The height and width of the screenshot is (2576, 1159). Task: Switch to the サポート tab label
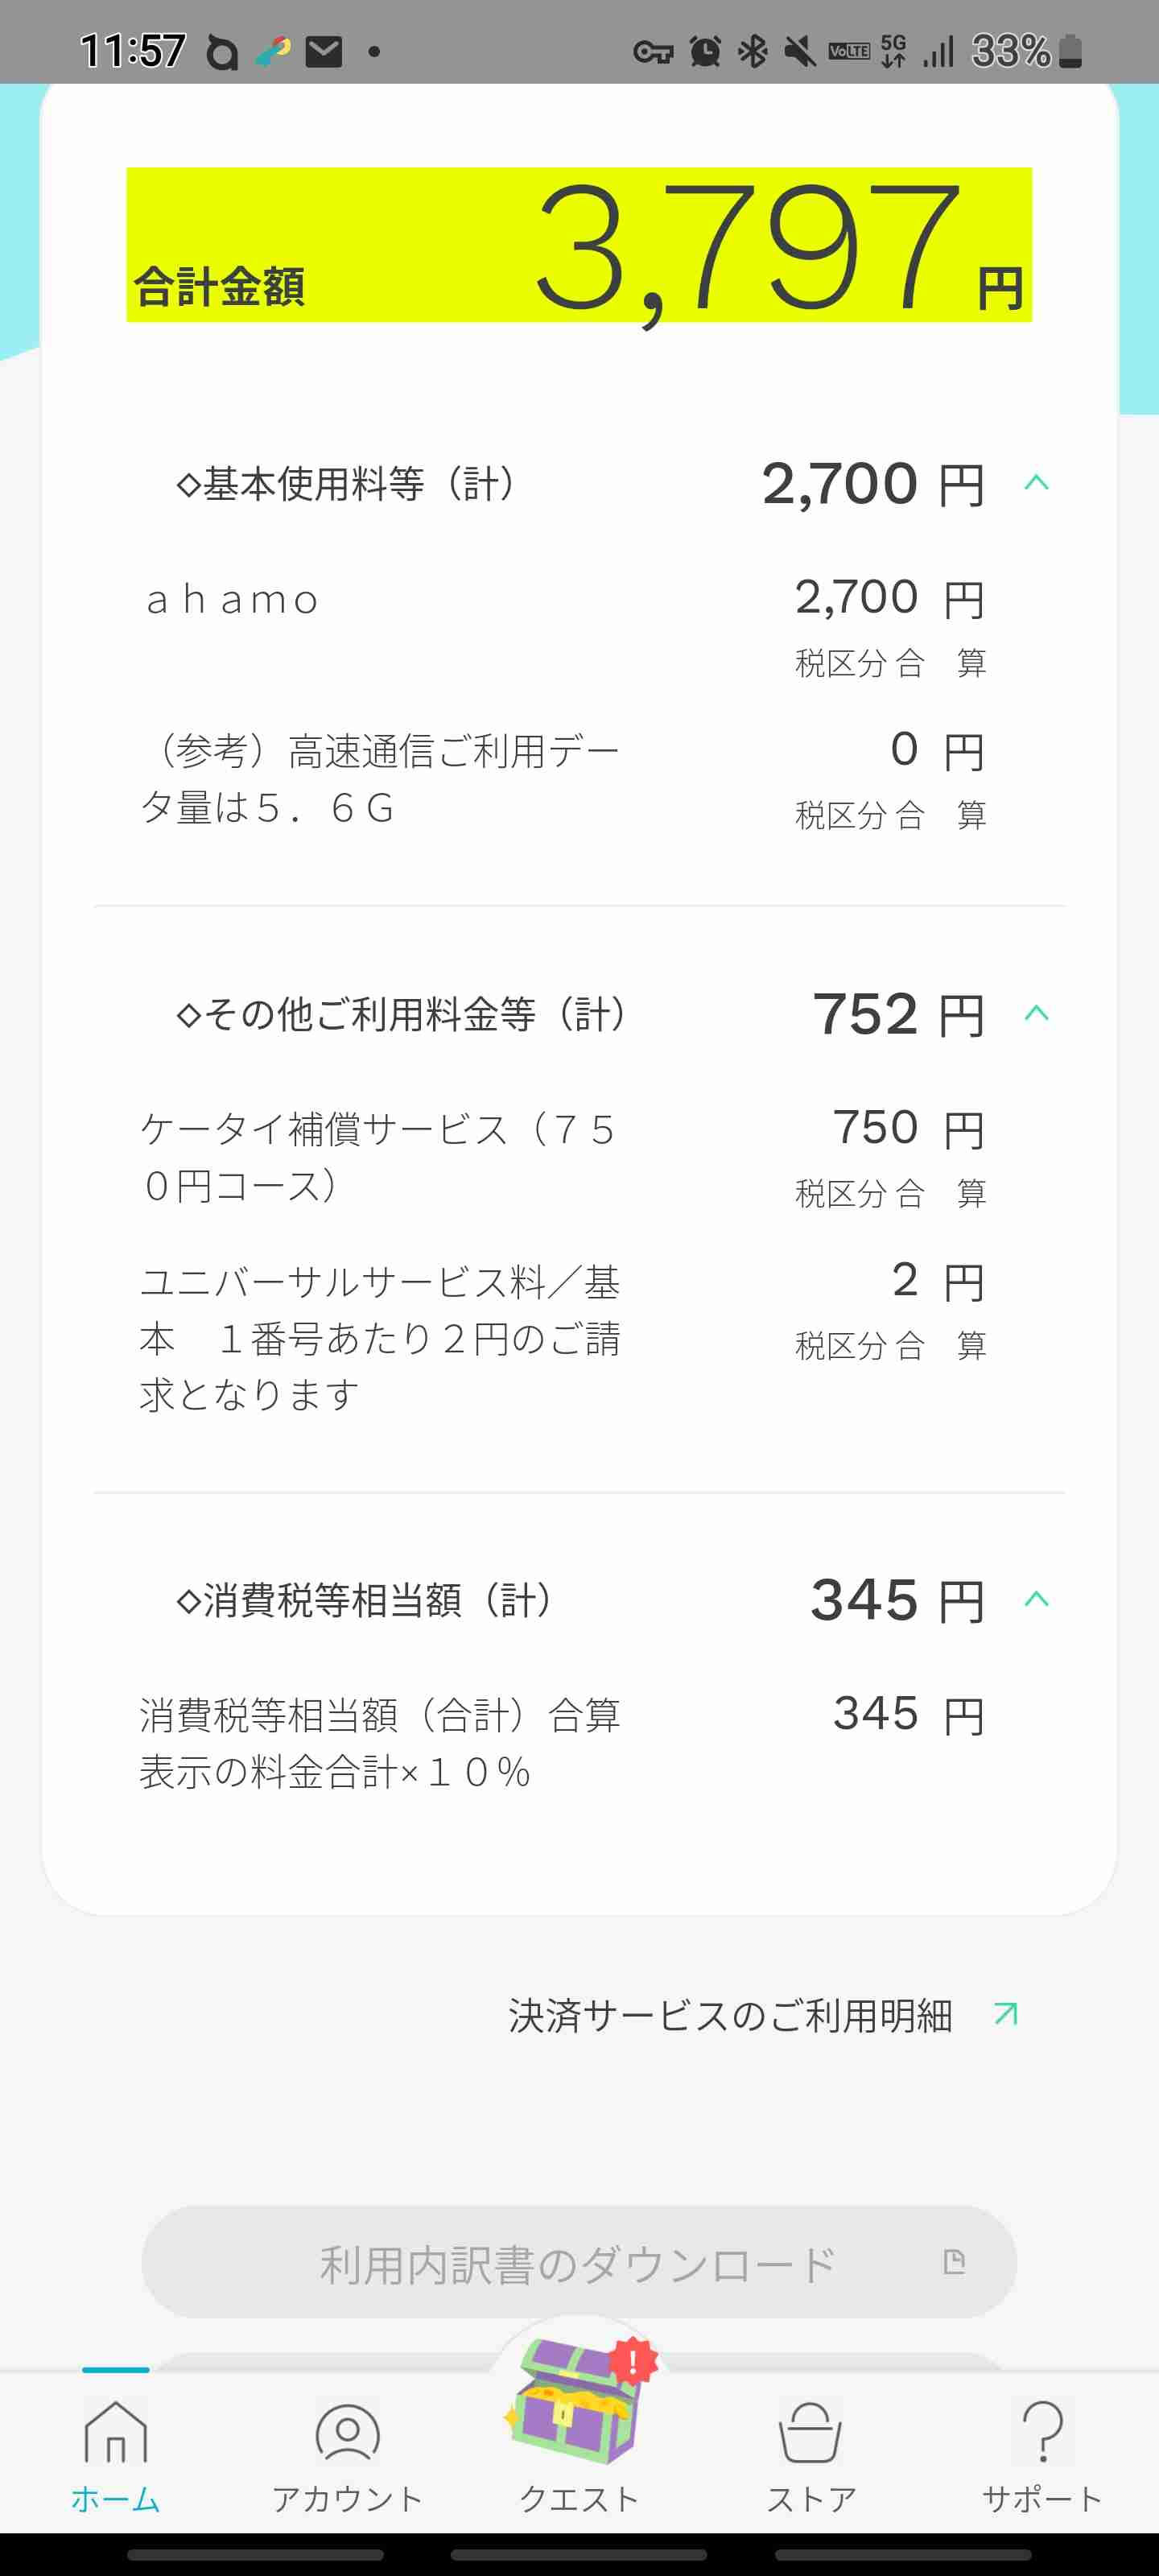pyautogui.click(x=1042, y=2499)
